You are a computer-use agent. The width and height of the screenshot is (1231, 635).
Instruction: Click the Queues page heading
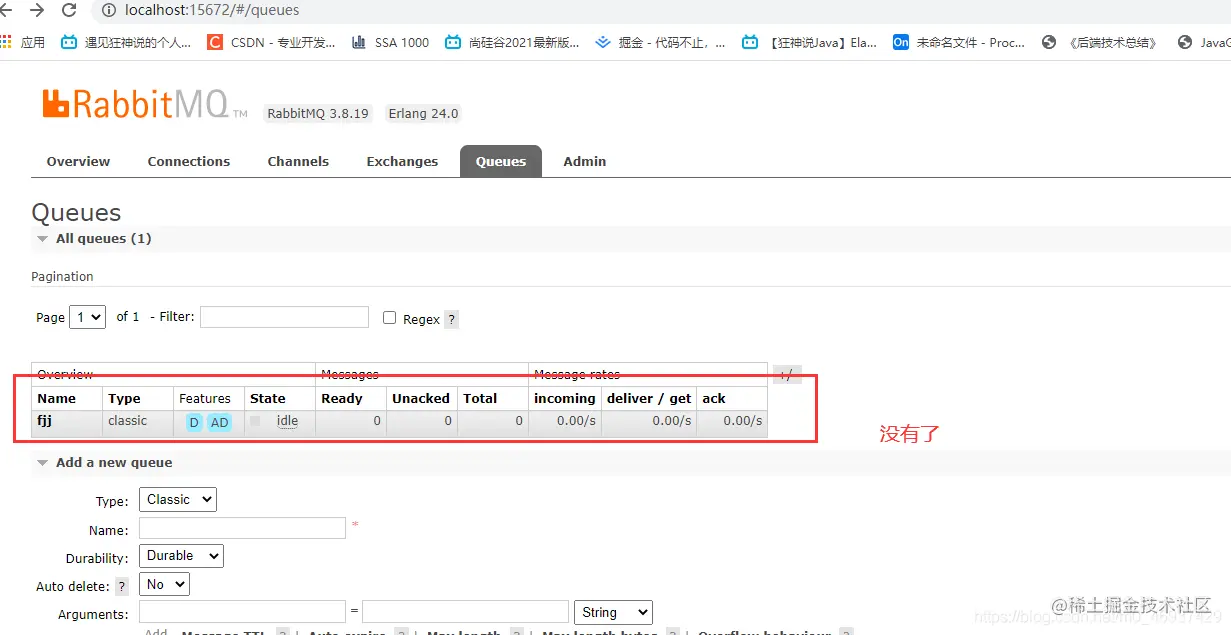(x=76, y=213)
